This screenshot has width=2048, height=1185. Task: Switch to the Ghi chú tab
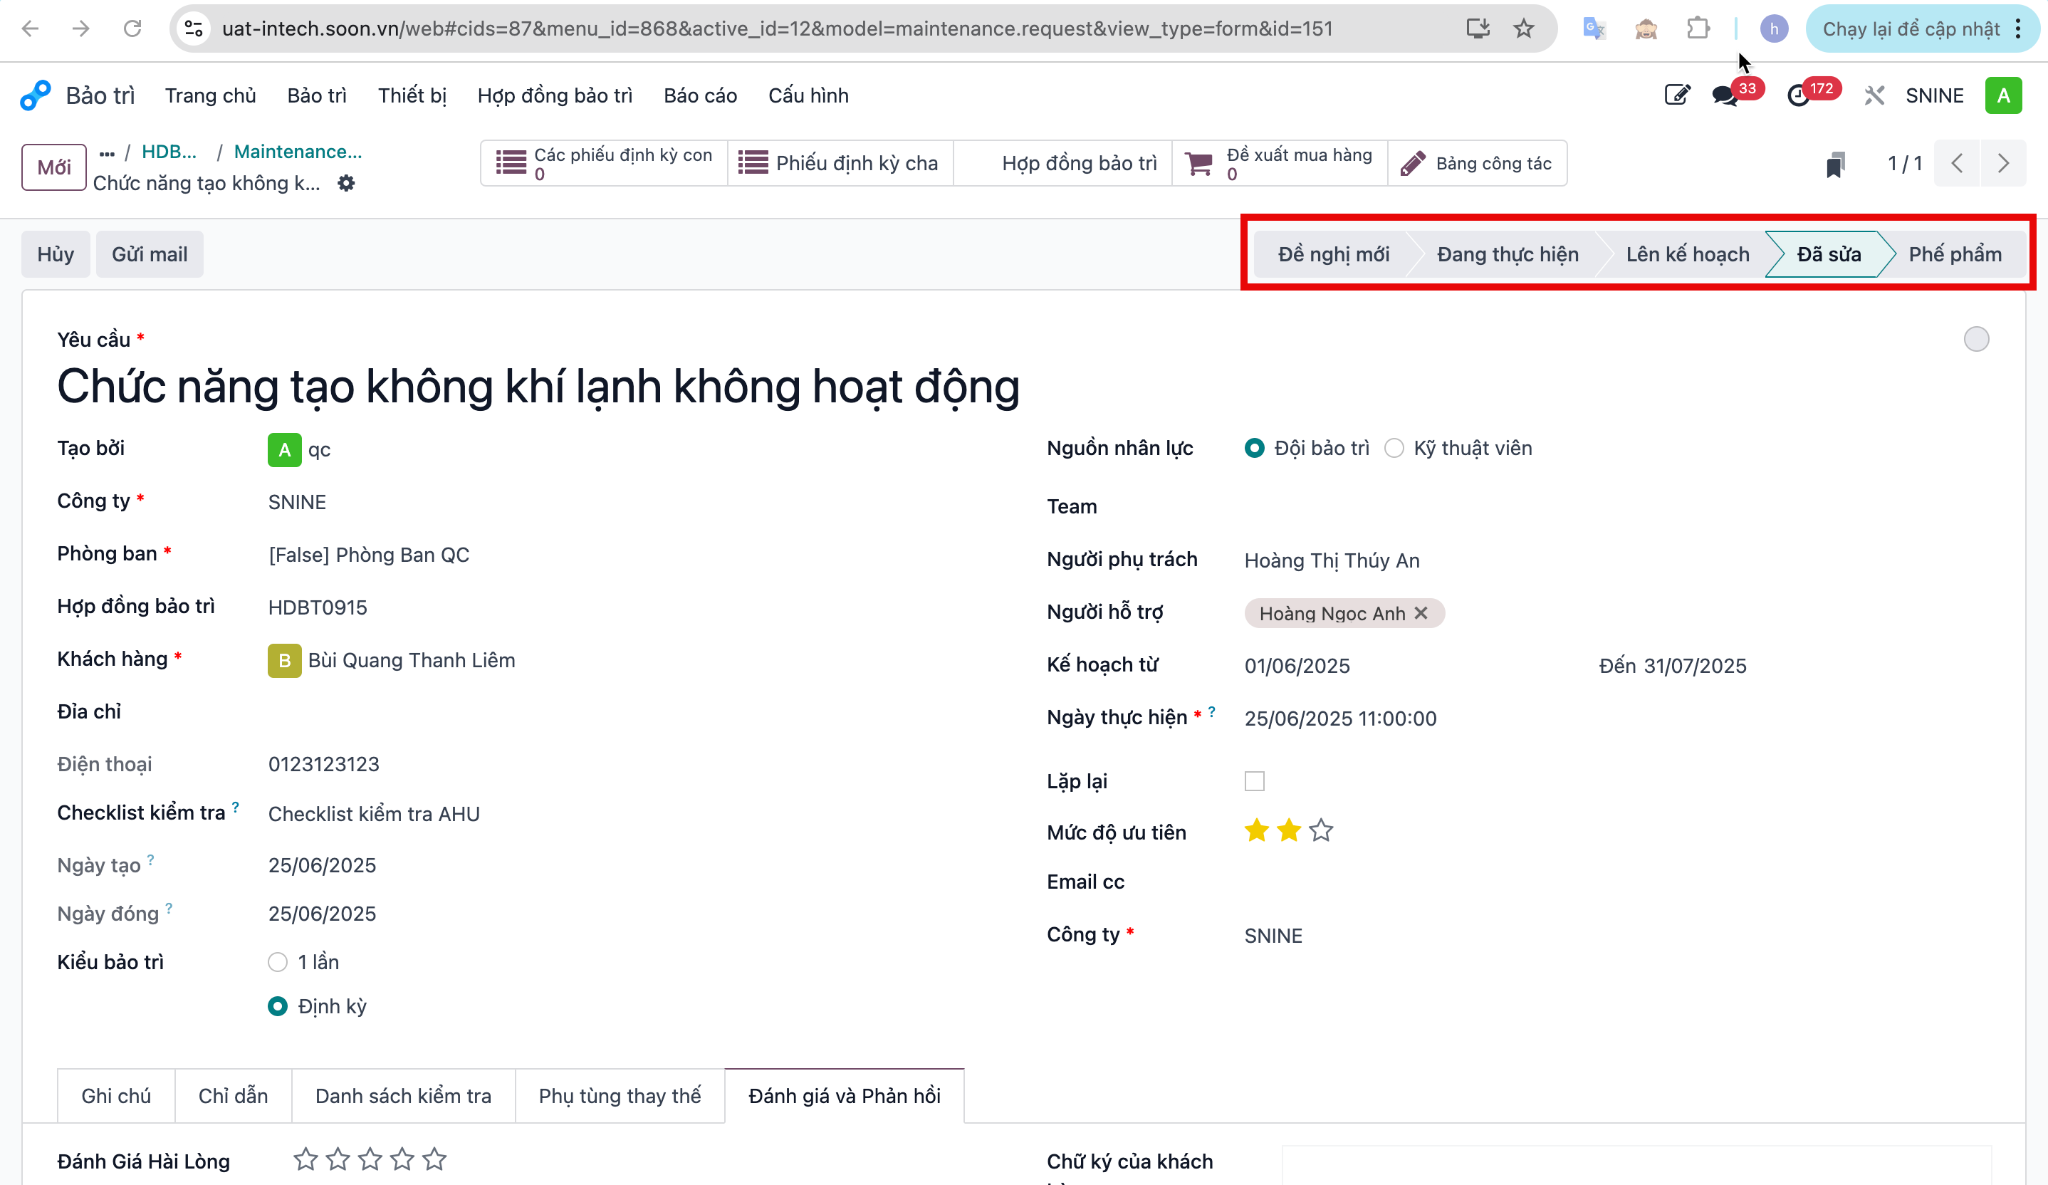coord(116,1096)
